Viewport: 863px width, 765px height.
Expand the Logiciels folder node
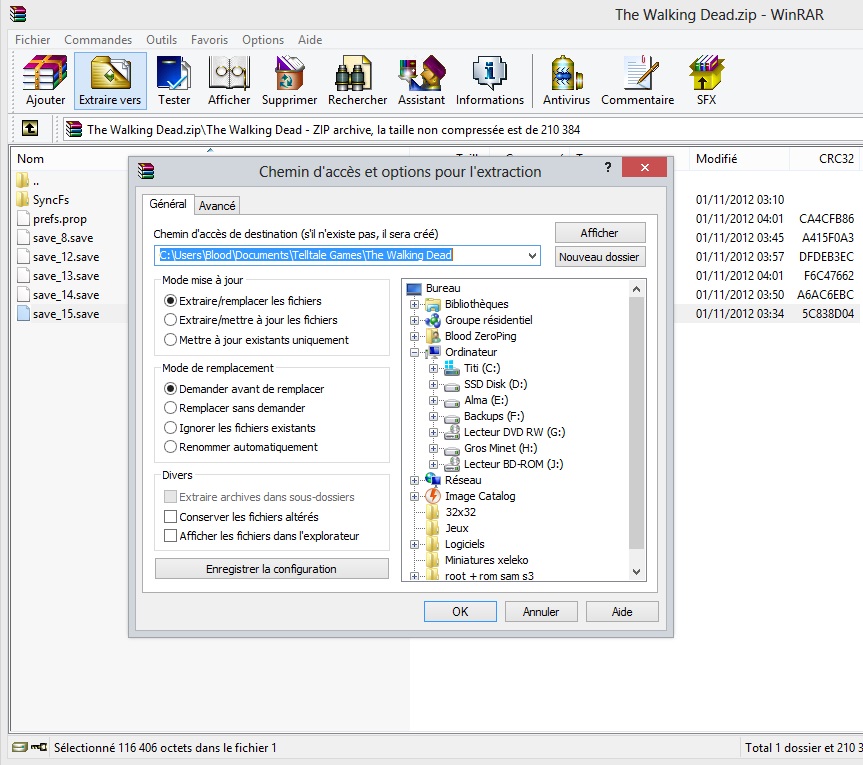[x=414, y=544]
